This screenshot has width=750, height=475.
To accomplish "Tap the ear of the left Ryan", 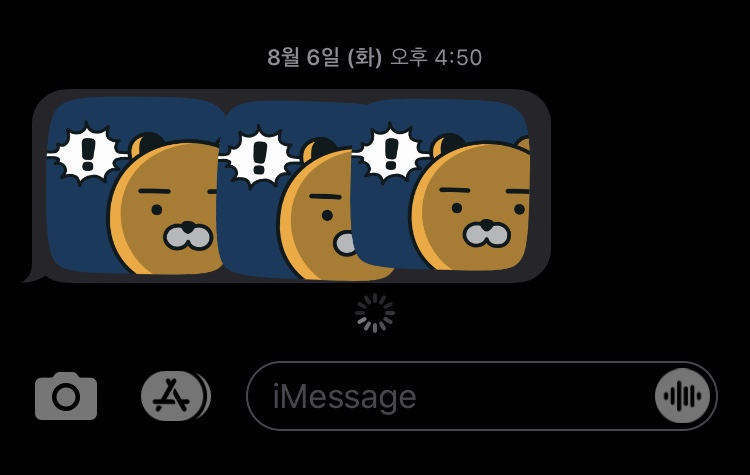I will (x=146, y=142).
